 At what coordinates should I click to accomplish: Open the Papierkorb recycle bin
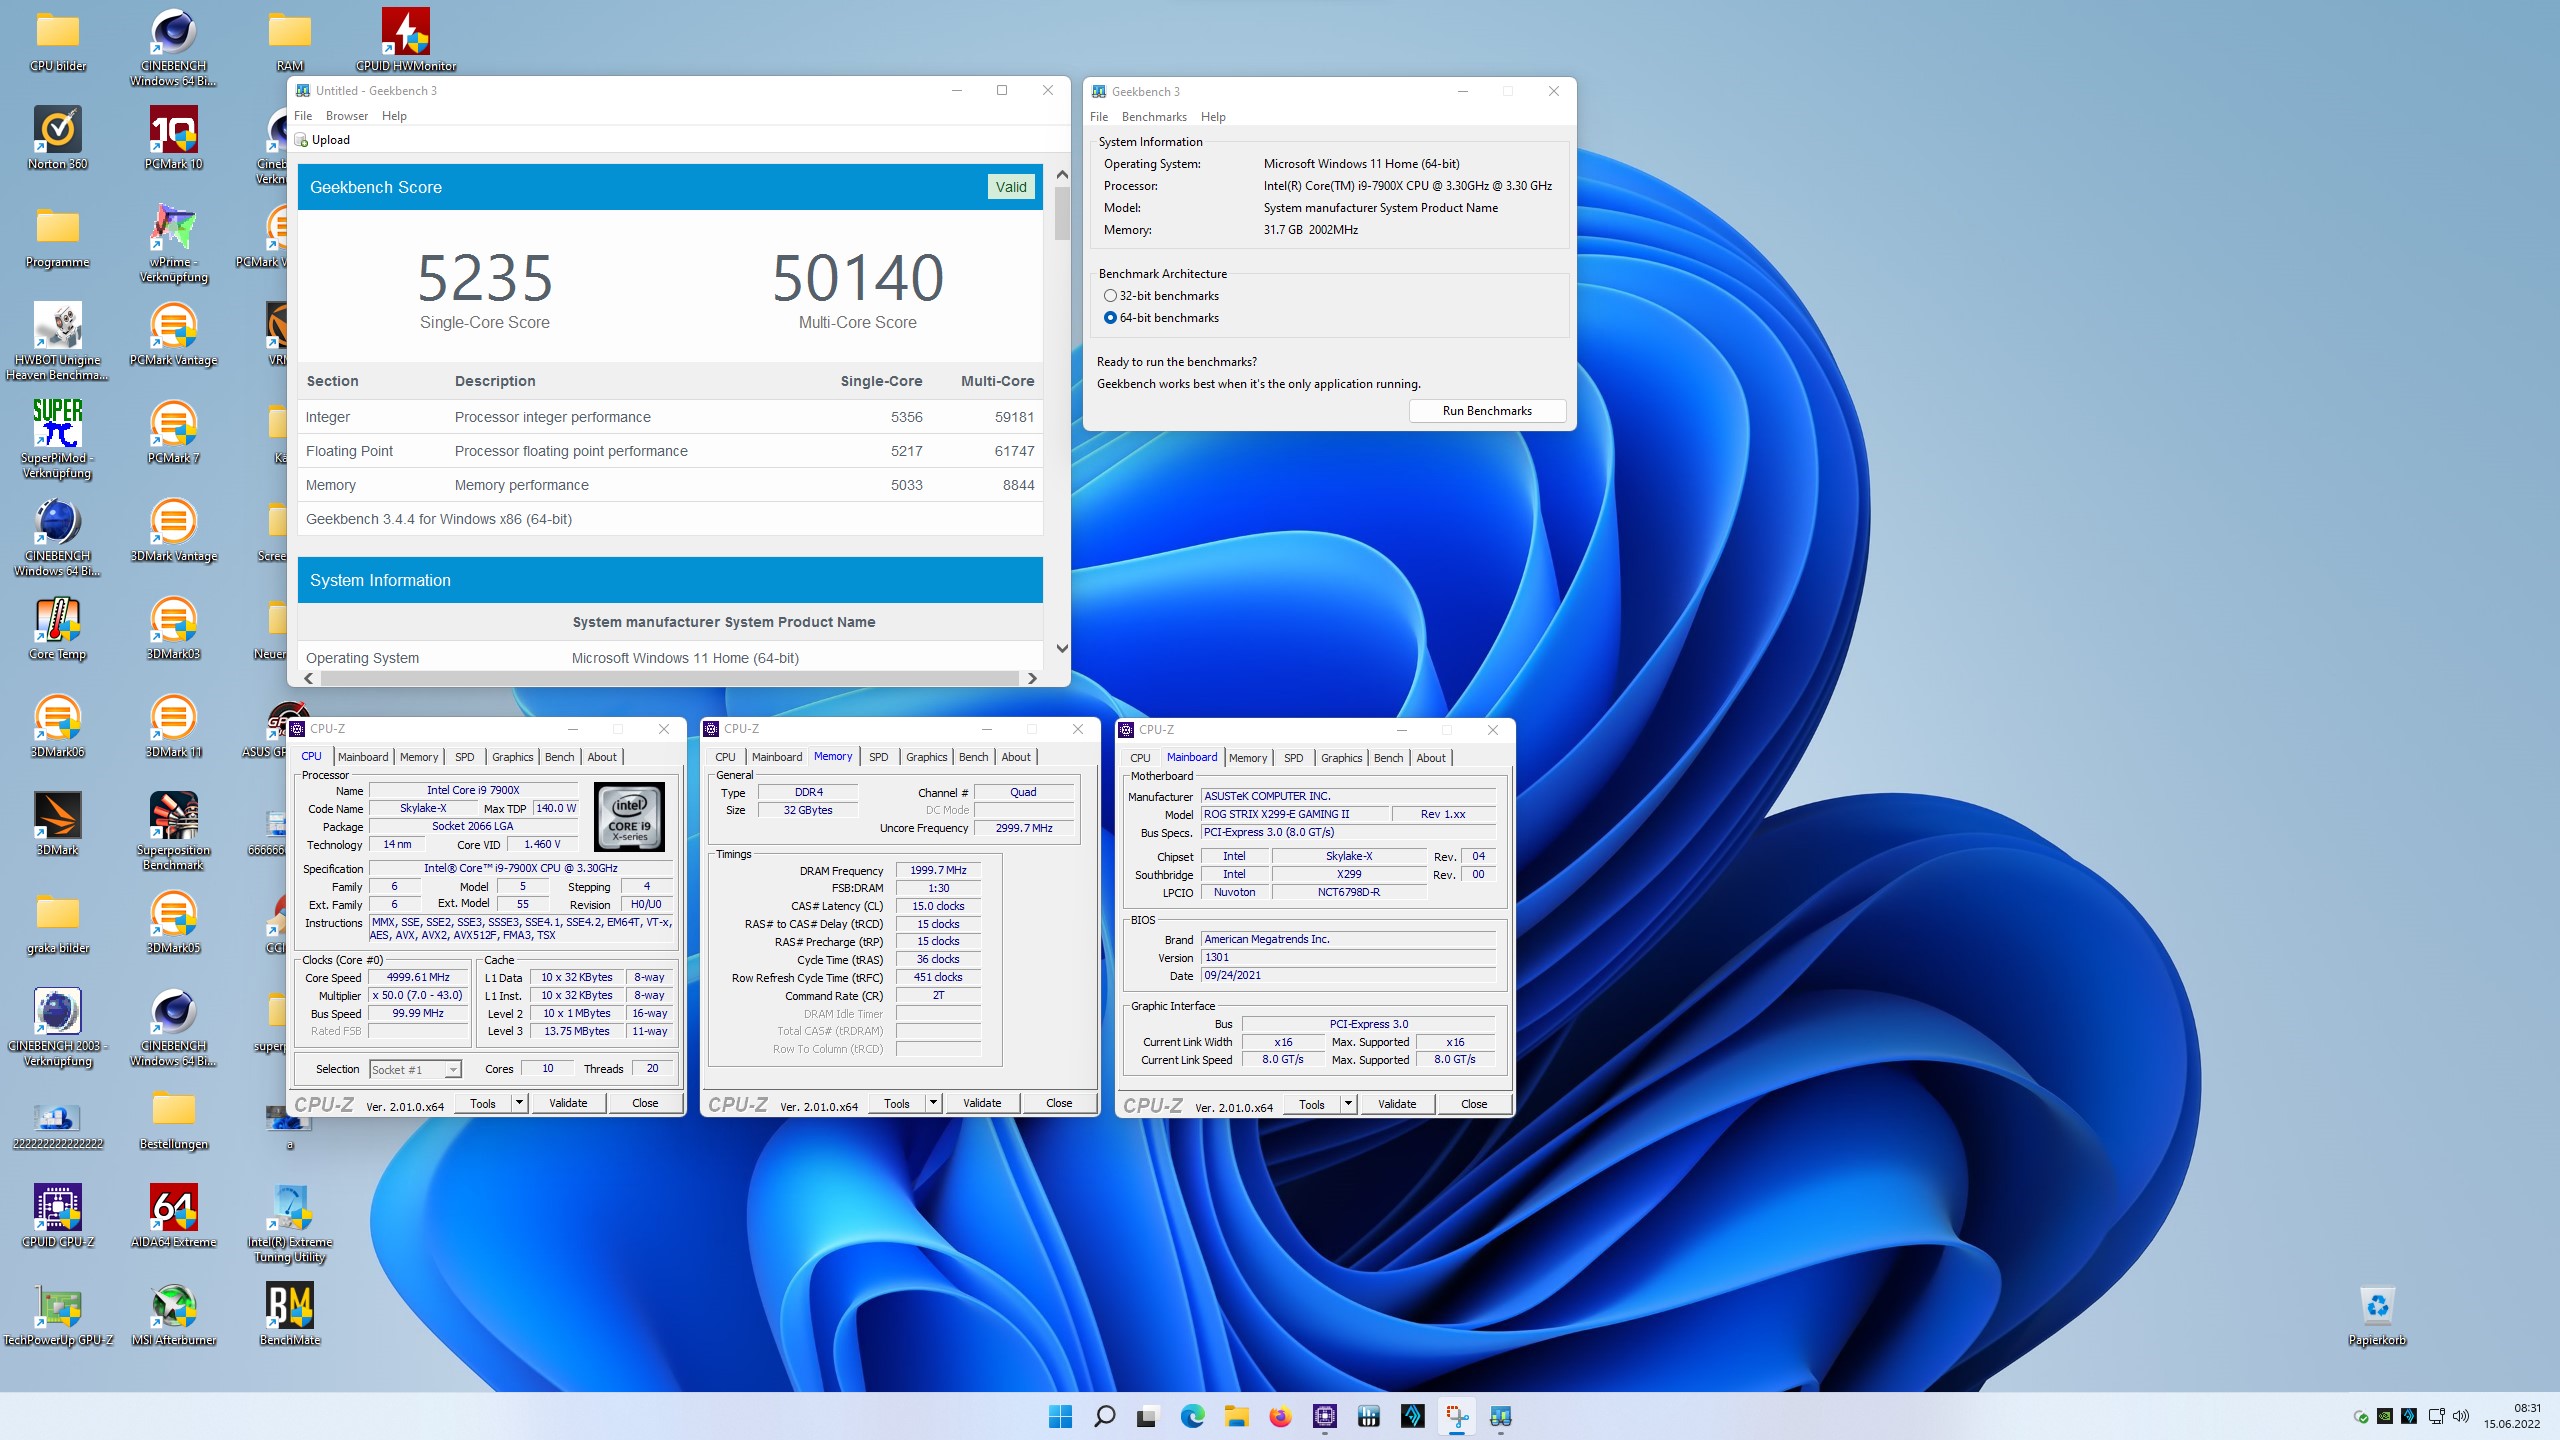click(2377, 1314)
